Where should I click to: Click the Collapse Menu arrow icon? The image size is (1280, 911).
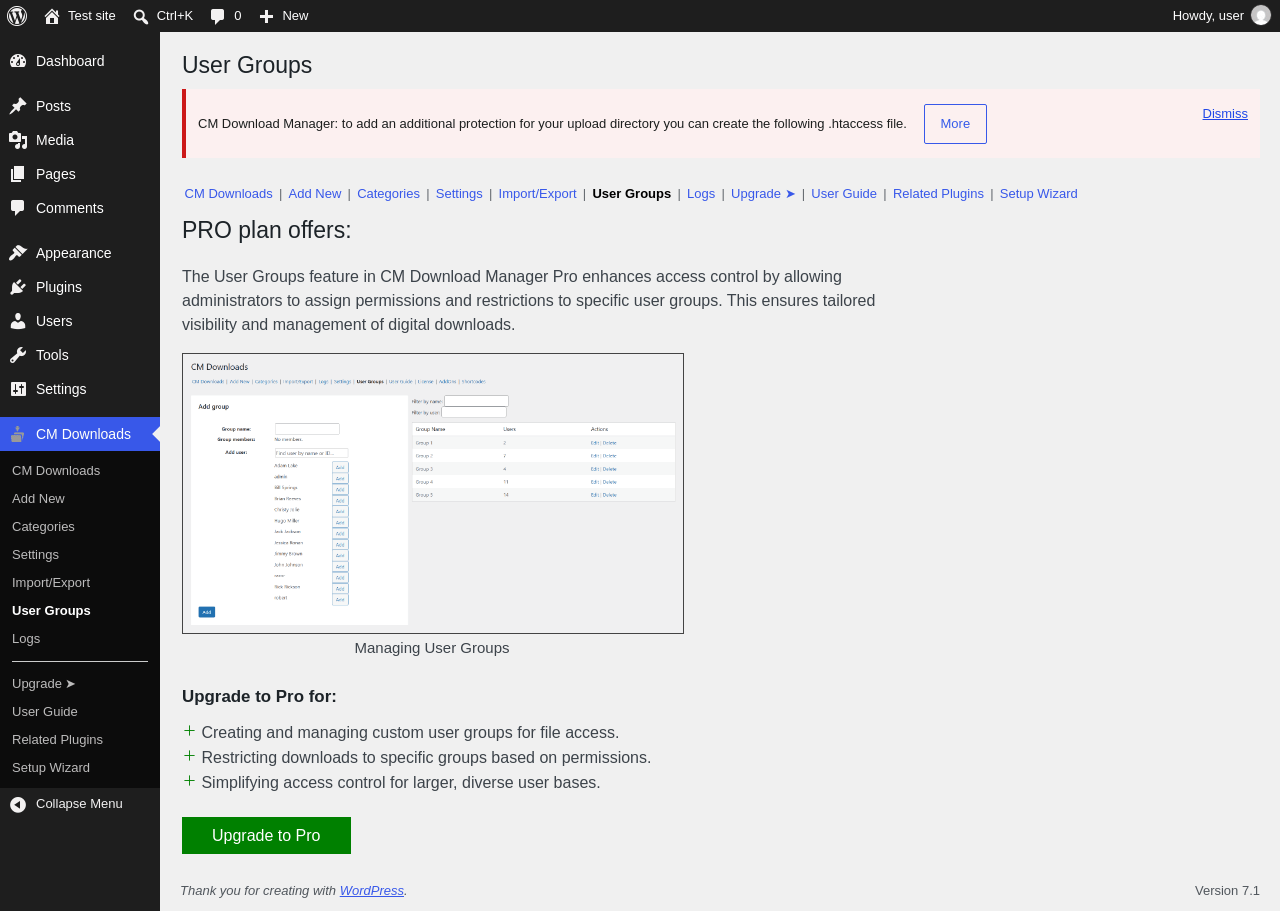coord(18,804)
